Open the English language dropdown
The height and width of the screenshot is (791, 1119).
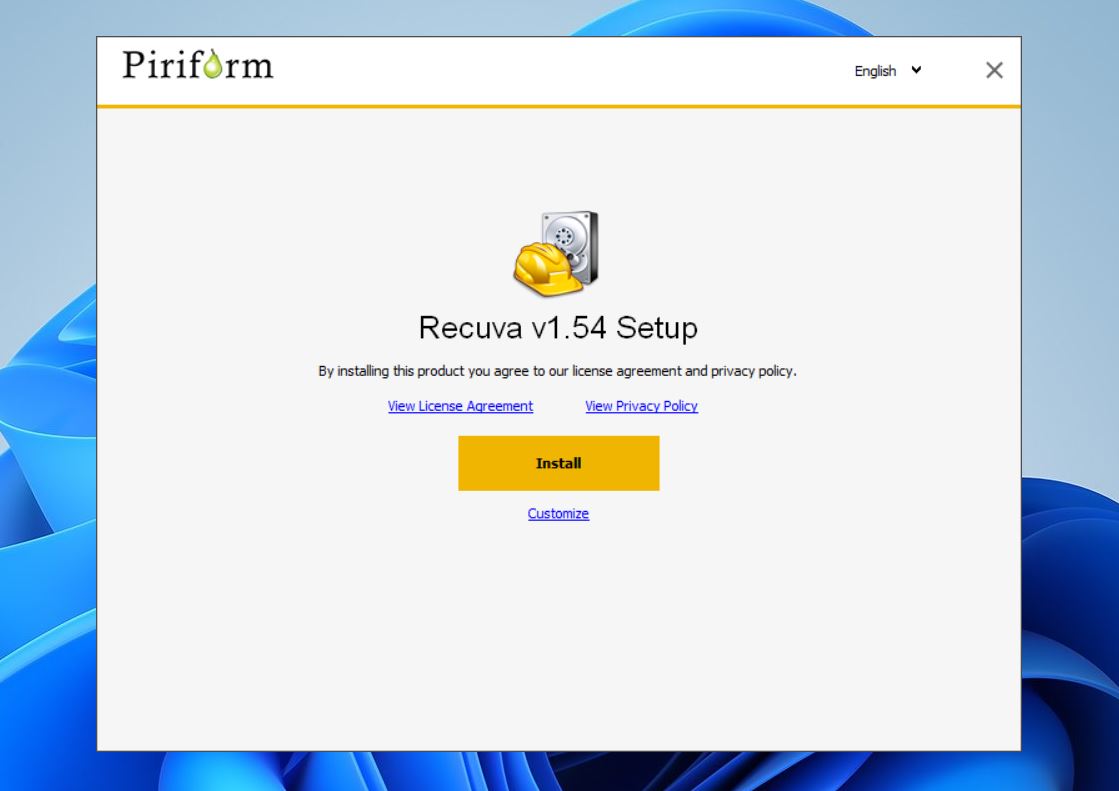coord(886,71)
